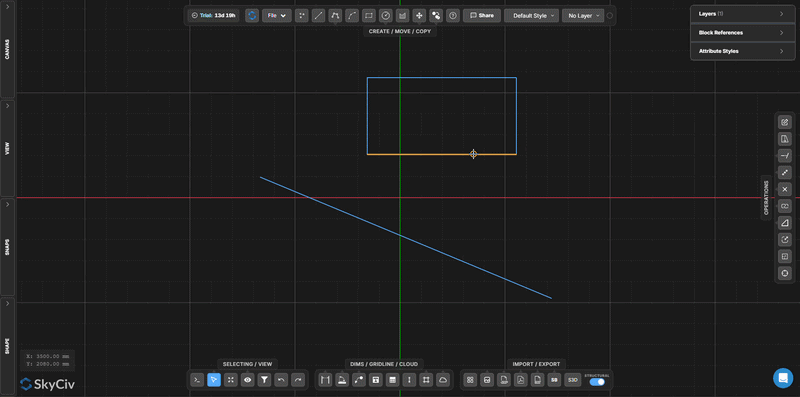This screenshot has width=800, height=397.
Task: Click the delete X operation icon
Action: click(x=785, y=189)
